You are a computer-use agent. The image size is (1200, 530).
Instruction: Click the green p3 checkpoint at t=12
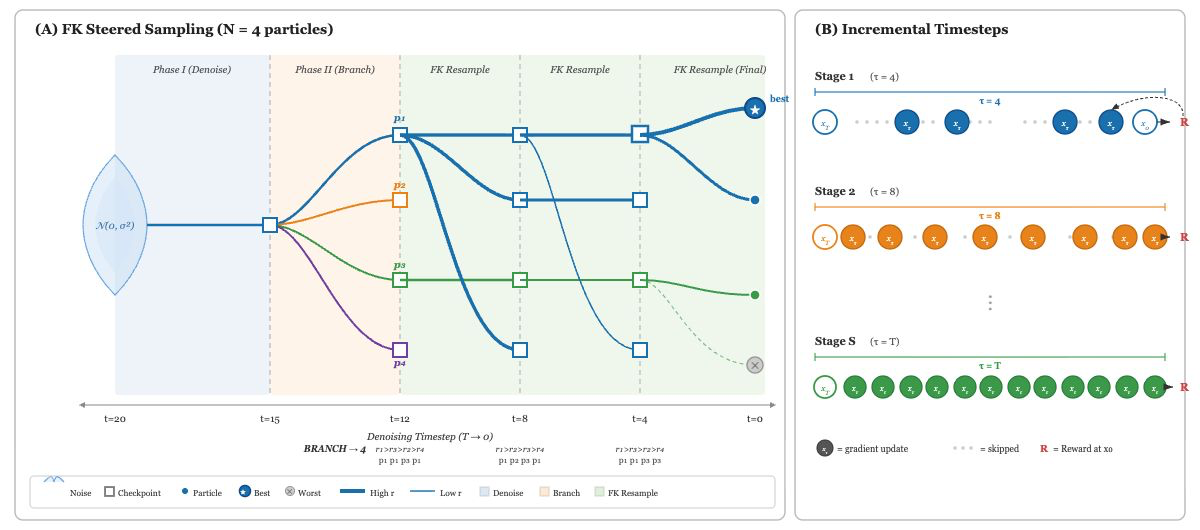[x=400, y=280]
